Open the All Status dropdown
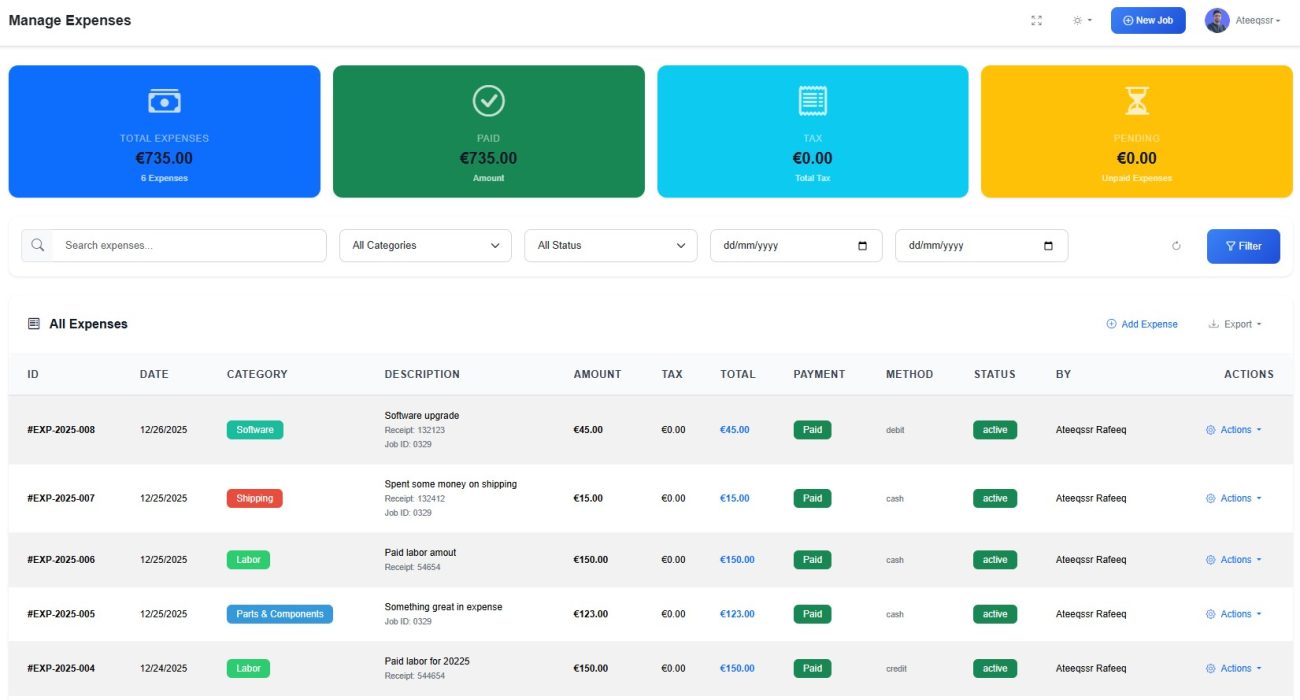 click(611, 245)
